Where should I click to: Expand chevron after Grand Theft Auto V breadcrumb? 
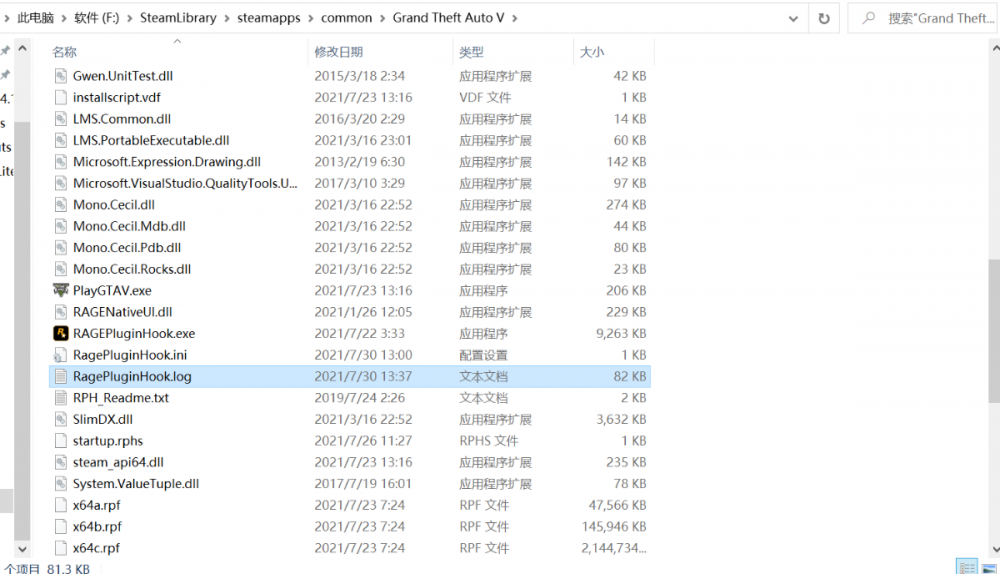515,18
